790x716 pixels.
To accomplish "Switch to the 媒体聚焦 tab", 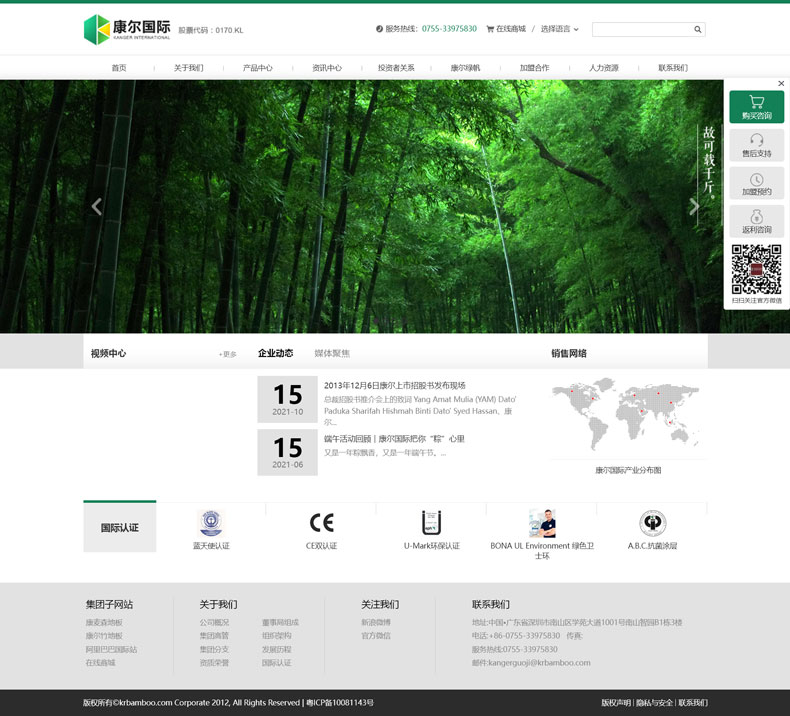I will point(332,353).
